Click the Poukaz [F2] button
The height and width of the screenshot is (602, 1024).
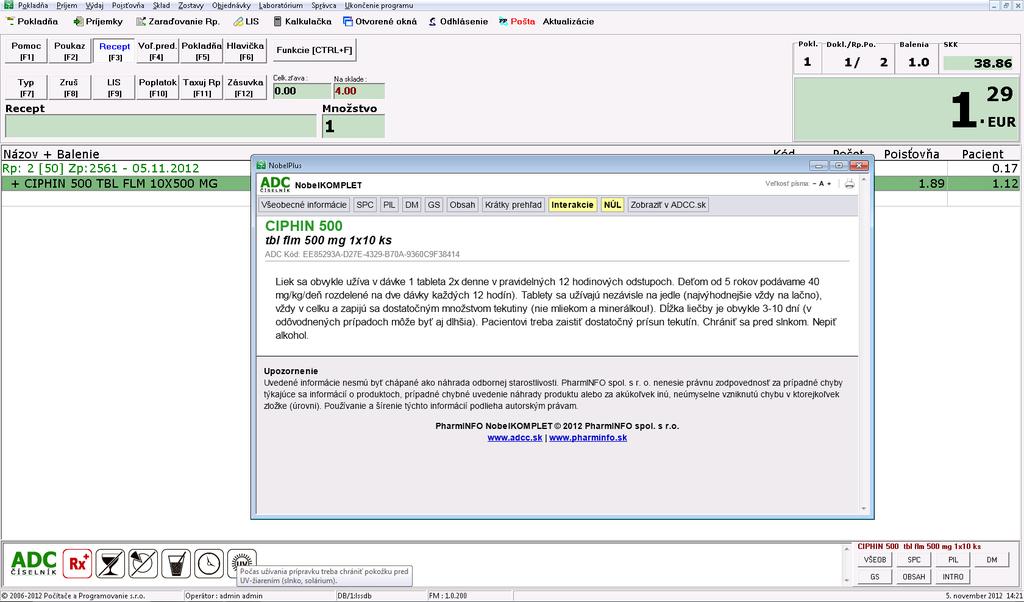click(70, 51)
